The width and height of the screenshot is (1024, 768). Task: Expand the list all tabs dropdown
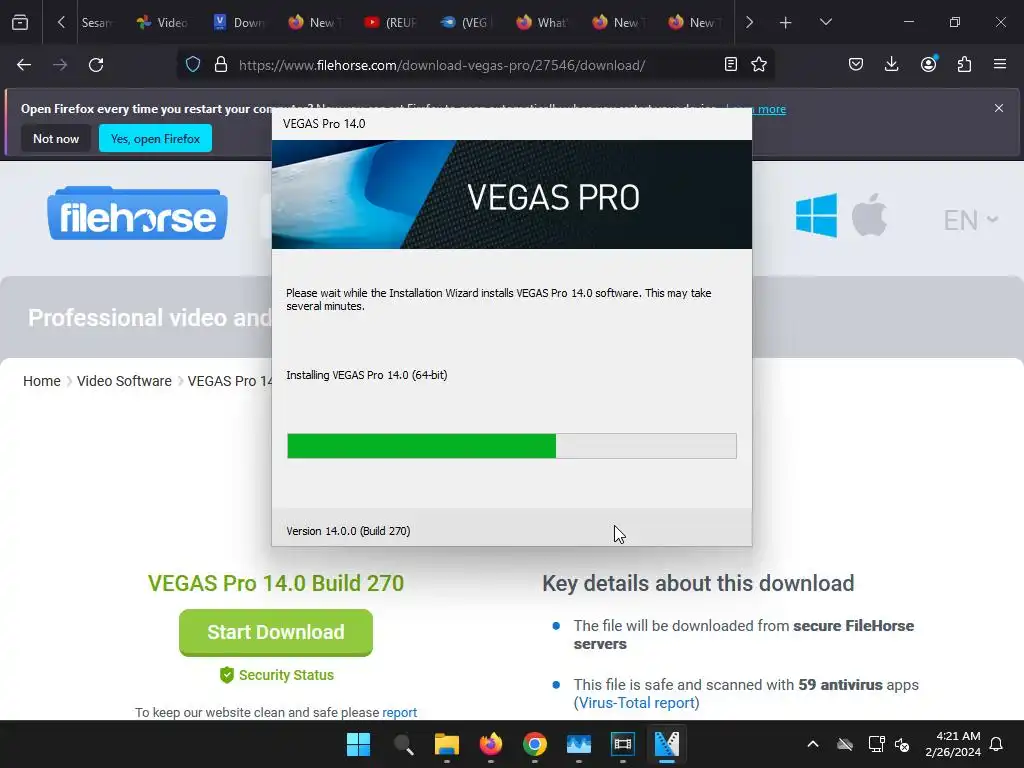tap(826, 22)
